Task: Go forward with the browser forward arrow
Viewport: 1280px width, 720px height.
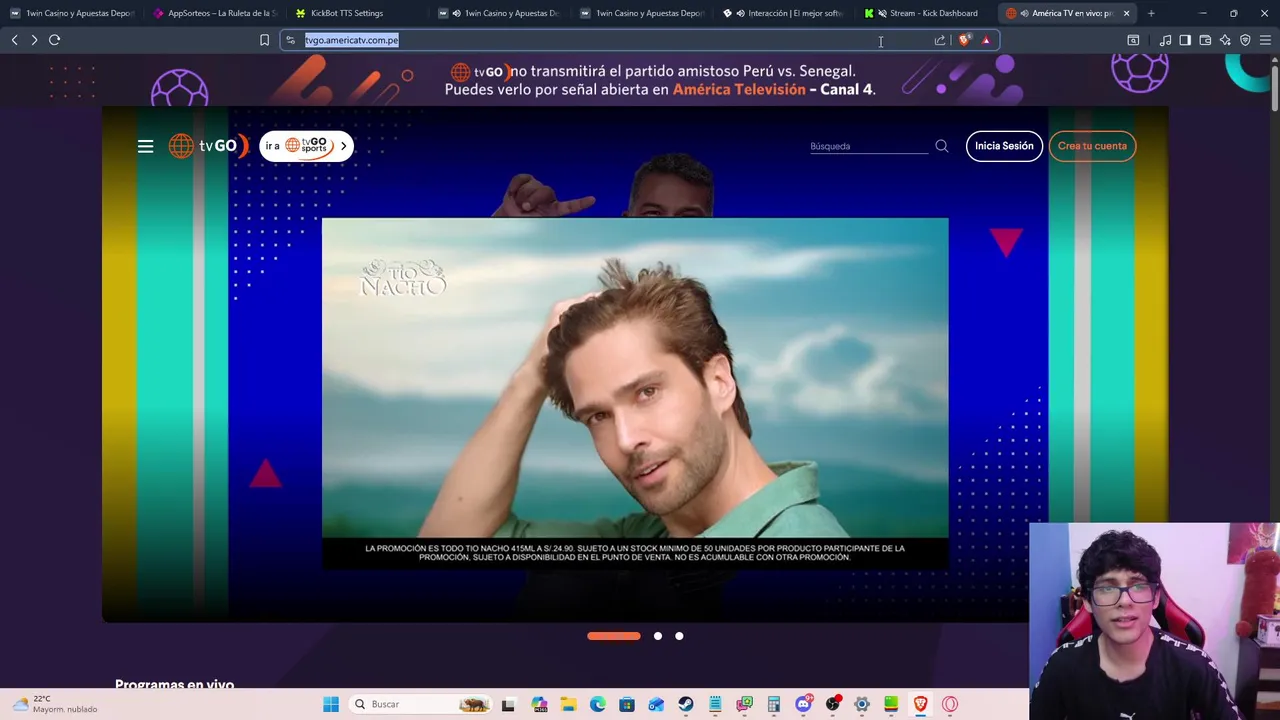Action: click(34, 40)
